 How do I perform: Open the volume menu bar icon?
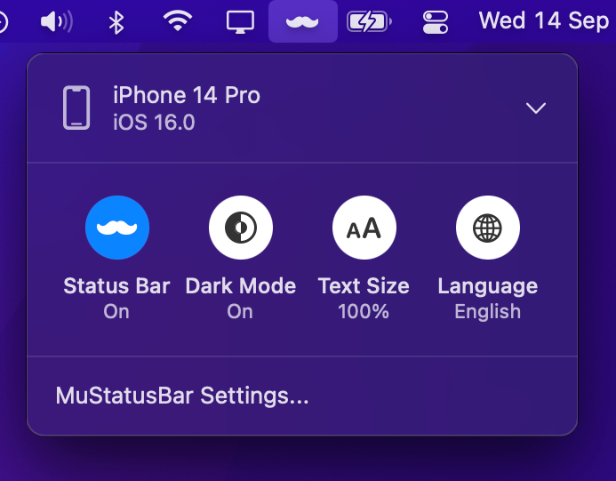coord(57,22)
